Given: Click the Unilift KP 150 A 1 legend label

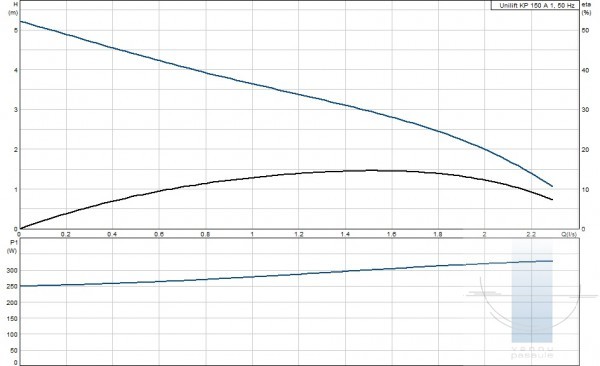Looking at the screenshot, I should pos(535,5).
